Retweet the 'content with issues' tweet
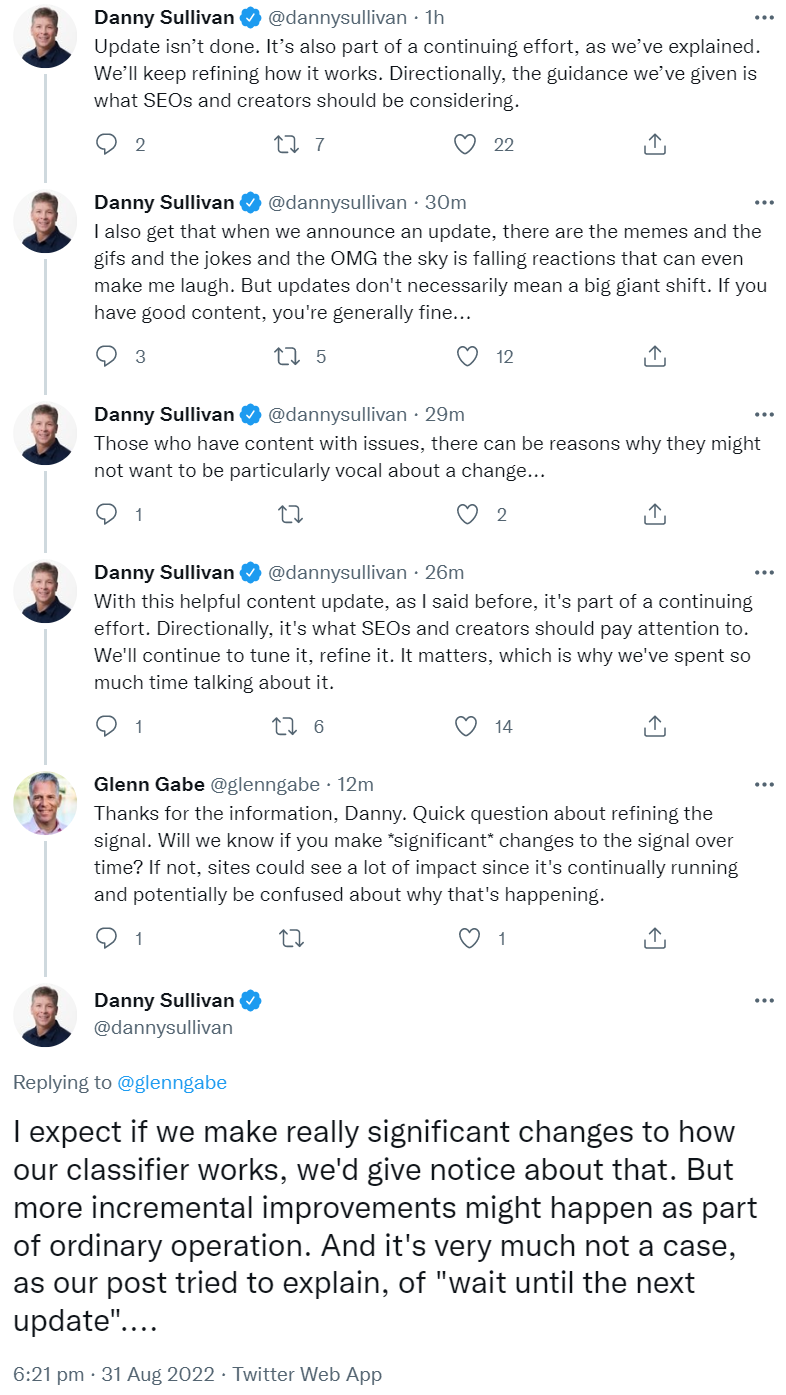The height and width of the screenshot is (1395, 786). [x=290, y=515]
